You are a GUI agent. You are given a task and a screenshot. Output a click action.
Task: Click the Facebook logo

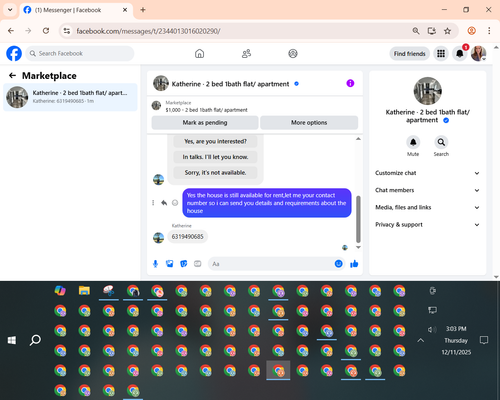point(14,53)
